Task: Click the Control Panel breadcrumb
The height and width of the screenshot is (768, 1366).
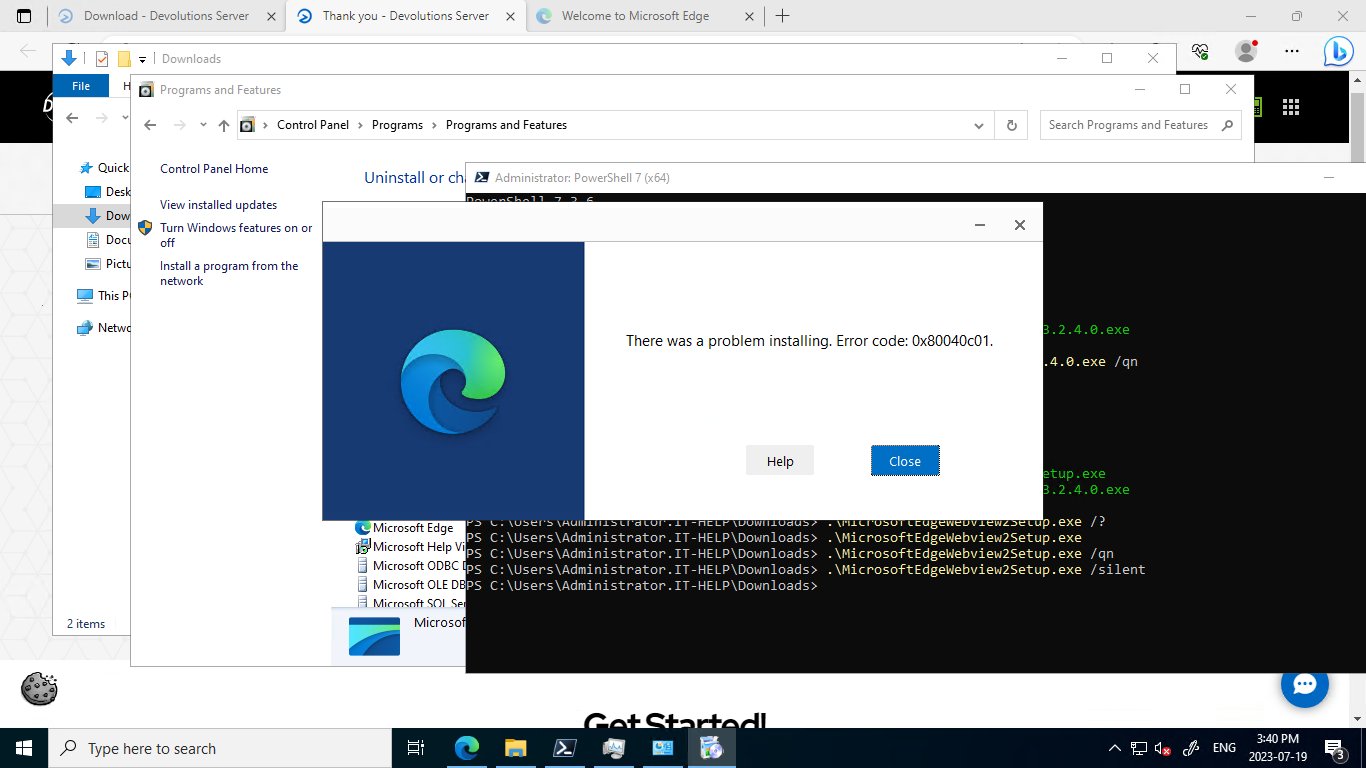Action: [x=313, y=125]
